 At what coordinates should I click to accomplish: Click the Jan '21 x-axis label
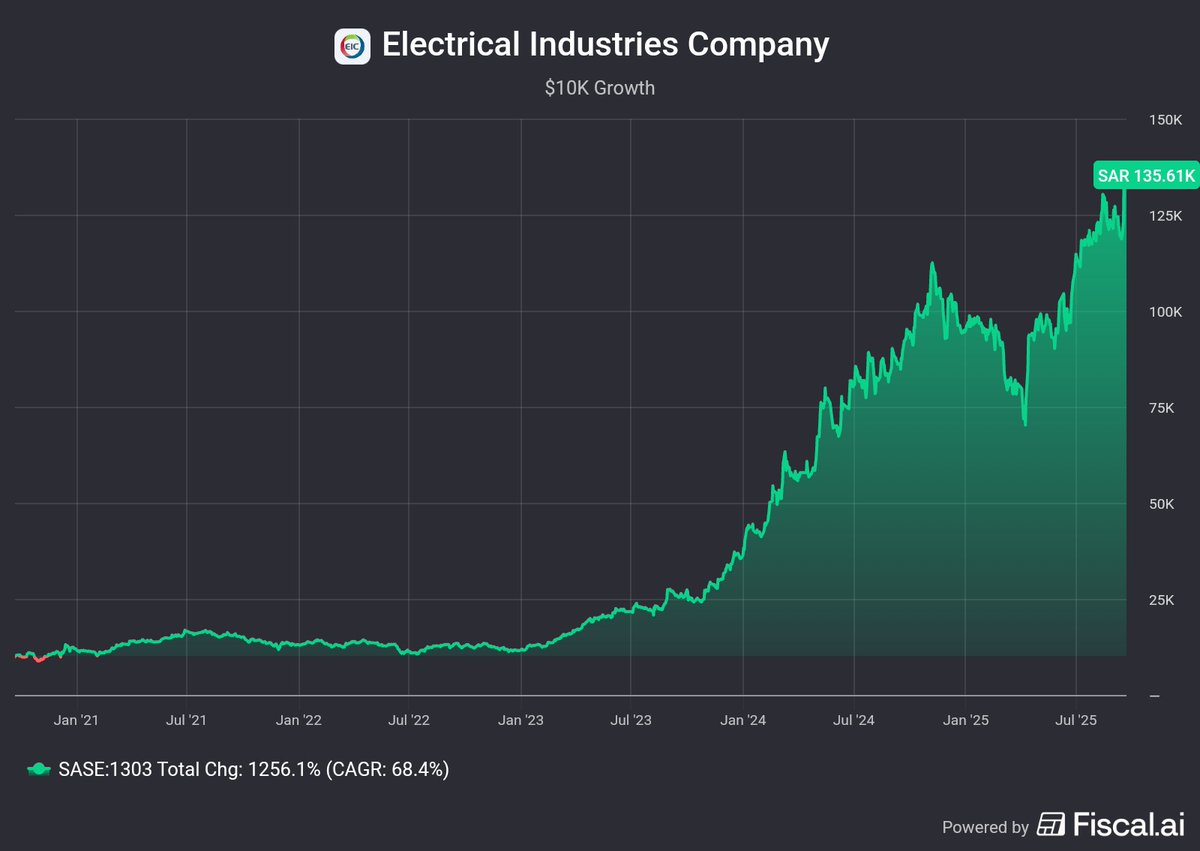(76, 719)
